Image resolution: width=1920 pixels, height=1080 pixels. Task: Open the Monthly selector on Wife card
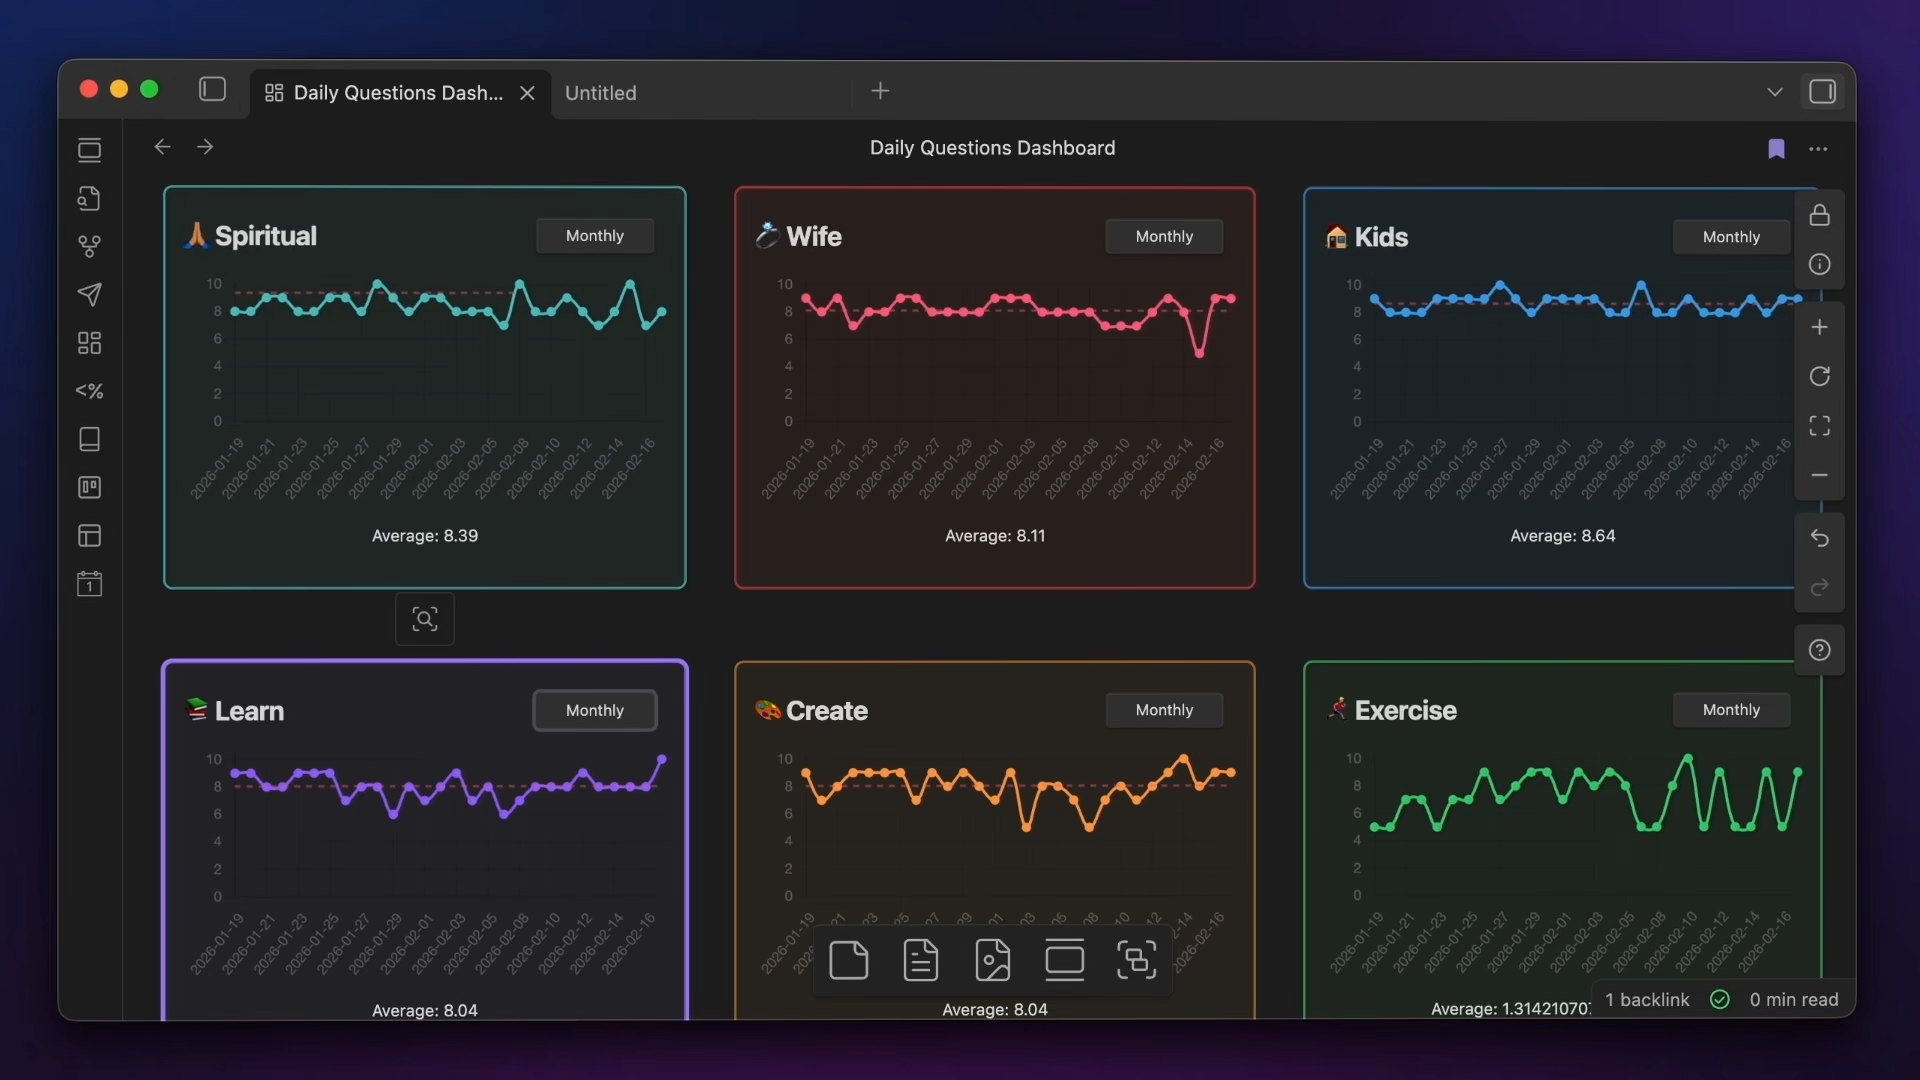[x=1164, y=237]
